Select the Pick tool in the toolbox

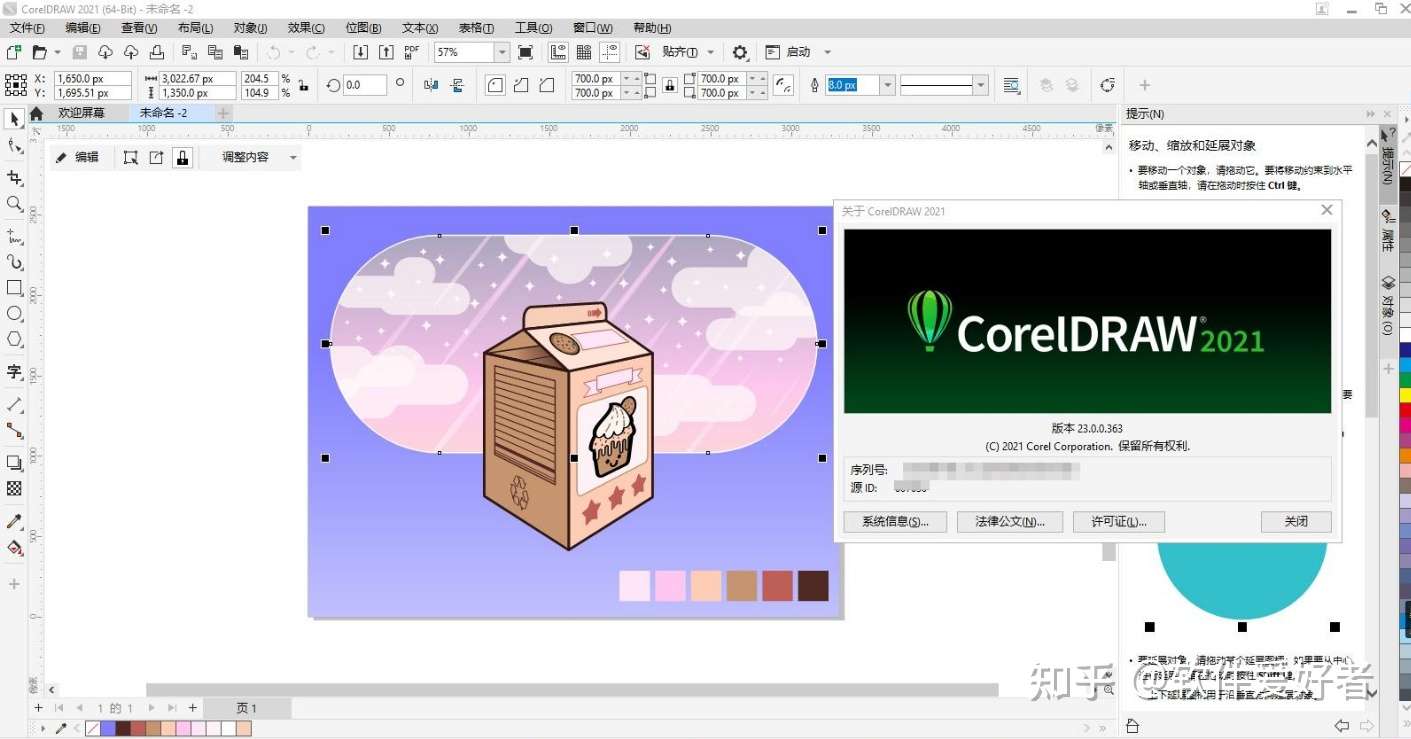pyautogui.click(x=14, y=118)
